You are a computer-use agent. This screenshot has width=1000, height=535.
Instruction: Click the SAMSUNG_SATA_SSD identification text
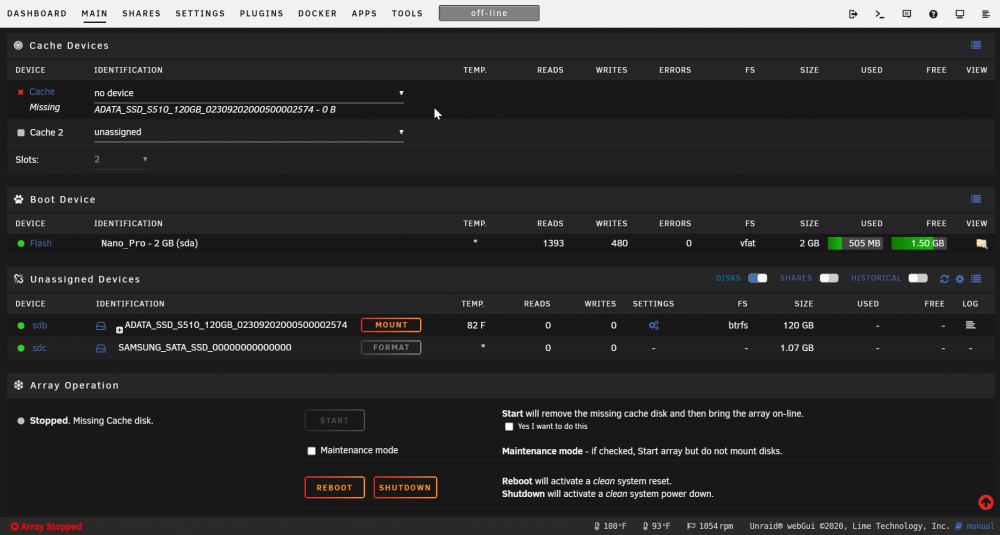[x=205, y=348]
